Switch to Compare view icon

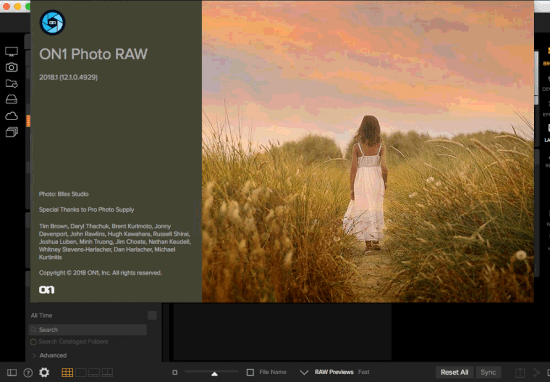107,373
